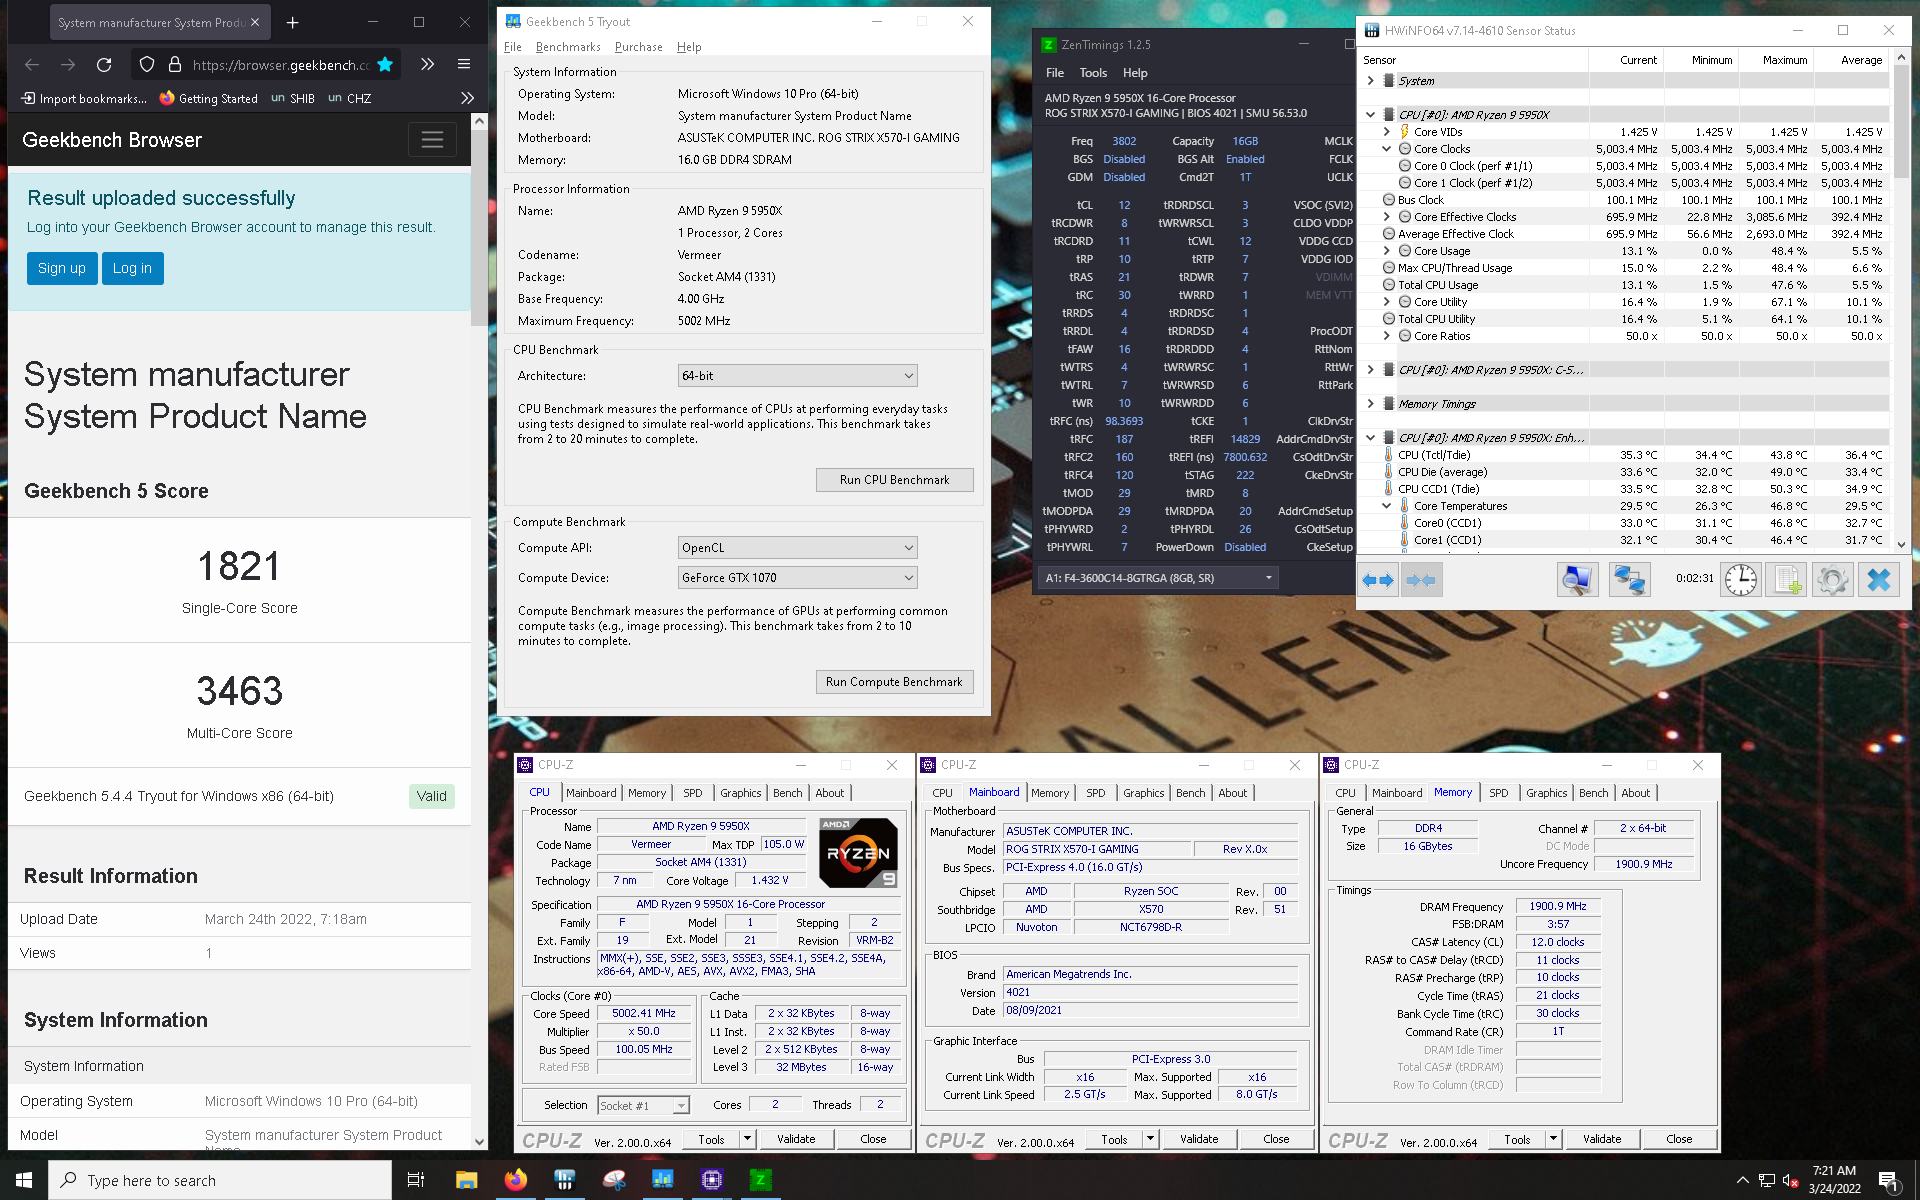Open the Help menu in ZenTimings
This screenshot has width=1920, height=1200.
[1135, 73]
